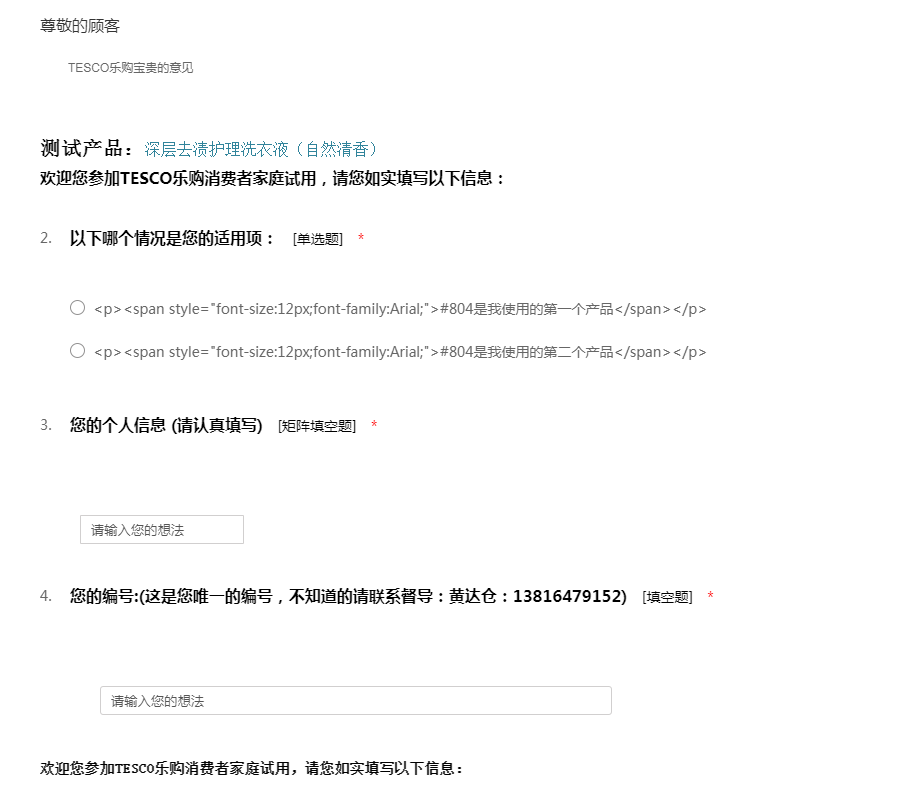Click the [单选题] type tag
Screen dimensions: 900x800
pyautogui.click(x=318, y=239)
